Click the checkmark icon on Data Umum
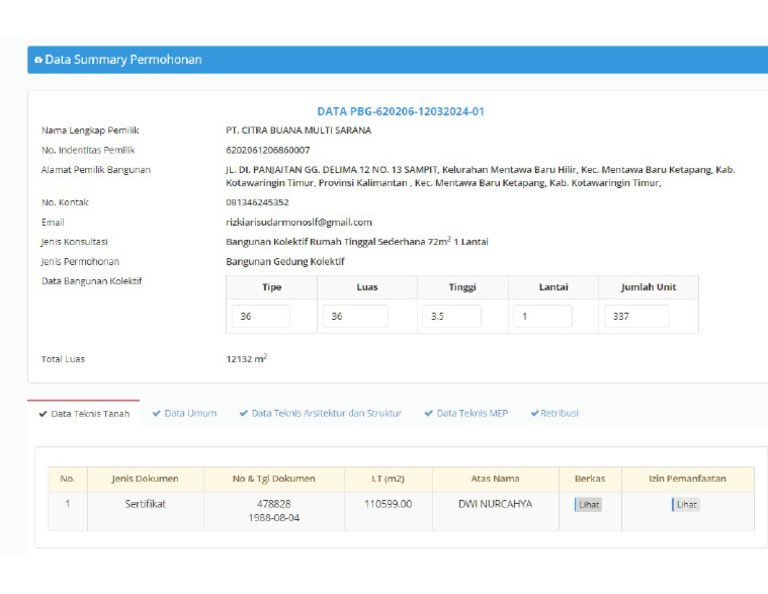 coord(157,413)
